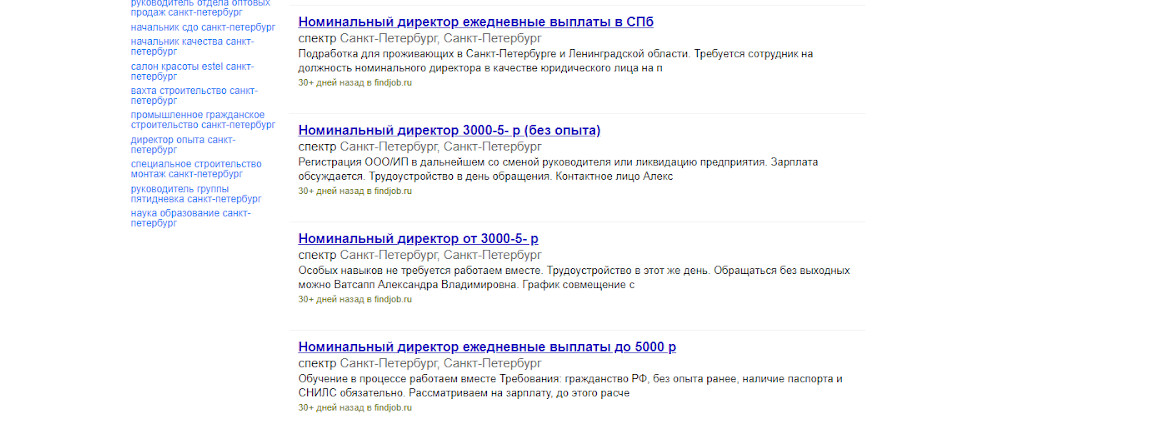This screenshot has height=426, width=1156.
Task: Open 'Номинальный директор ежедневные выплаты в СПб' listing
Action: click(x=476, y=22)
